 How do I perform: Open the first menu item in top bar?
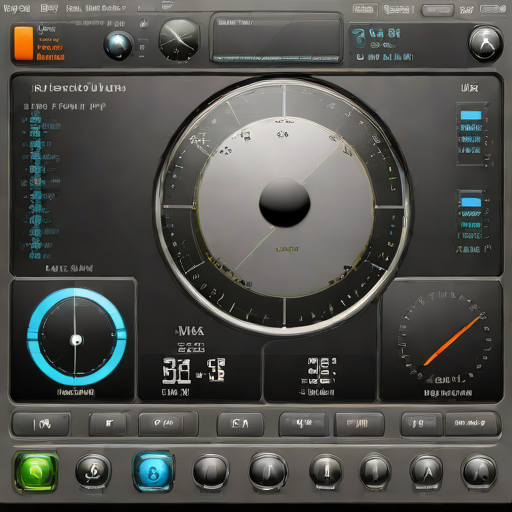pos(17,9)
